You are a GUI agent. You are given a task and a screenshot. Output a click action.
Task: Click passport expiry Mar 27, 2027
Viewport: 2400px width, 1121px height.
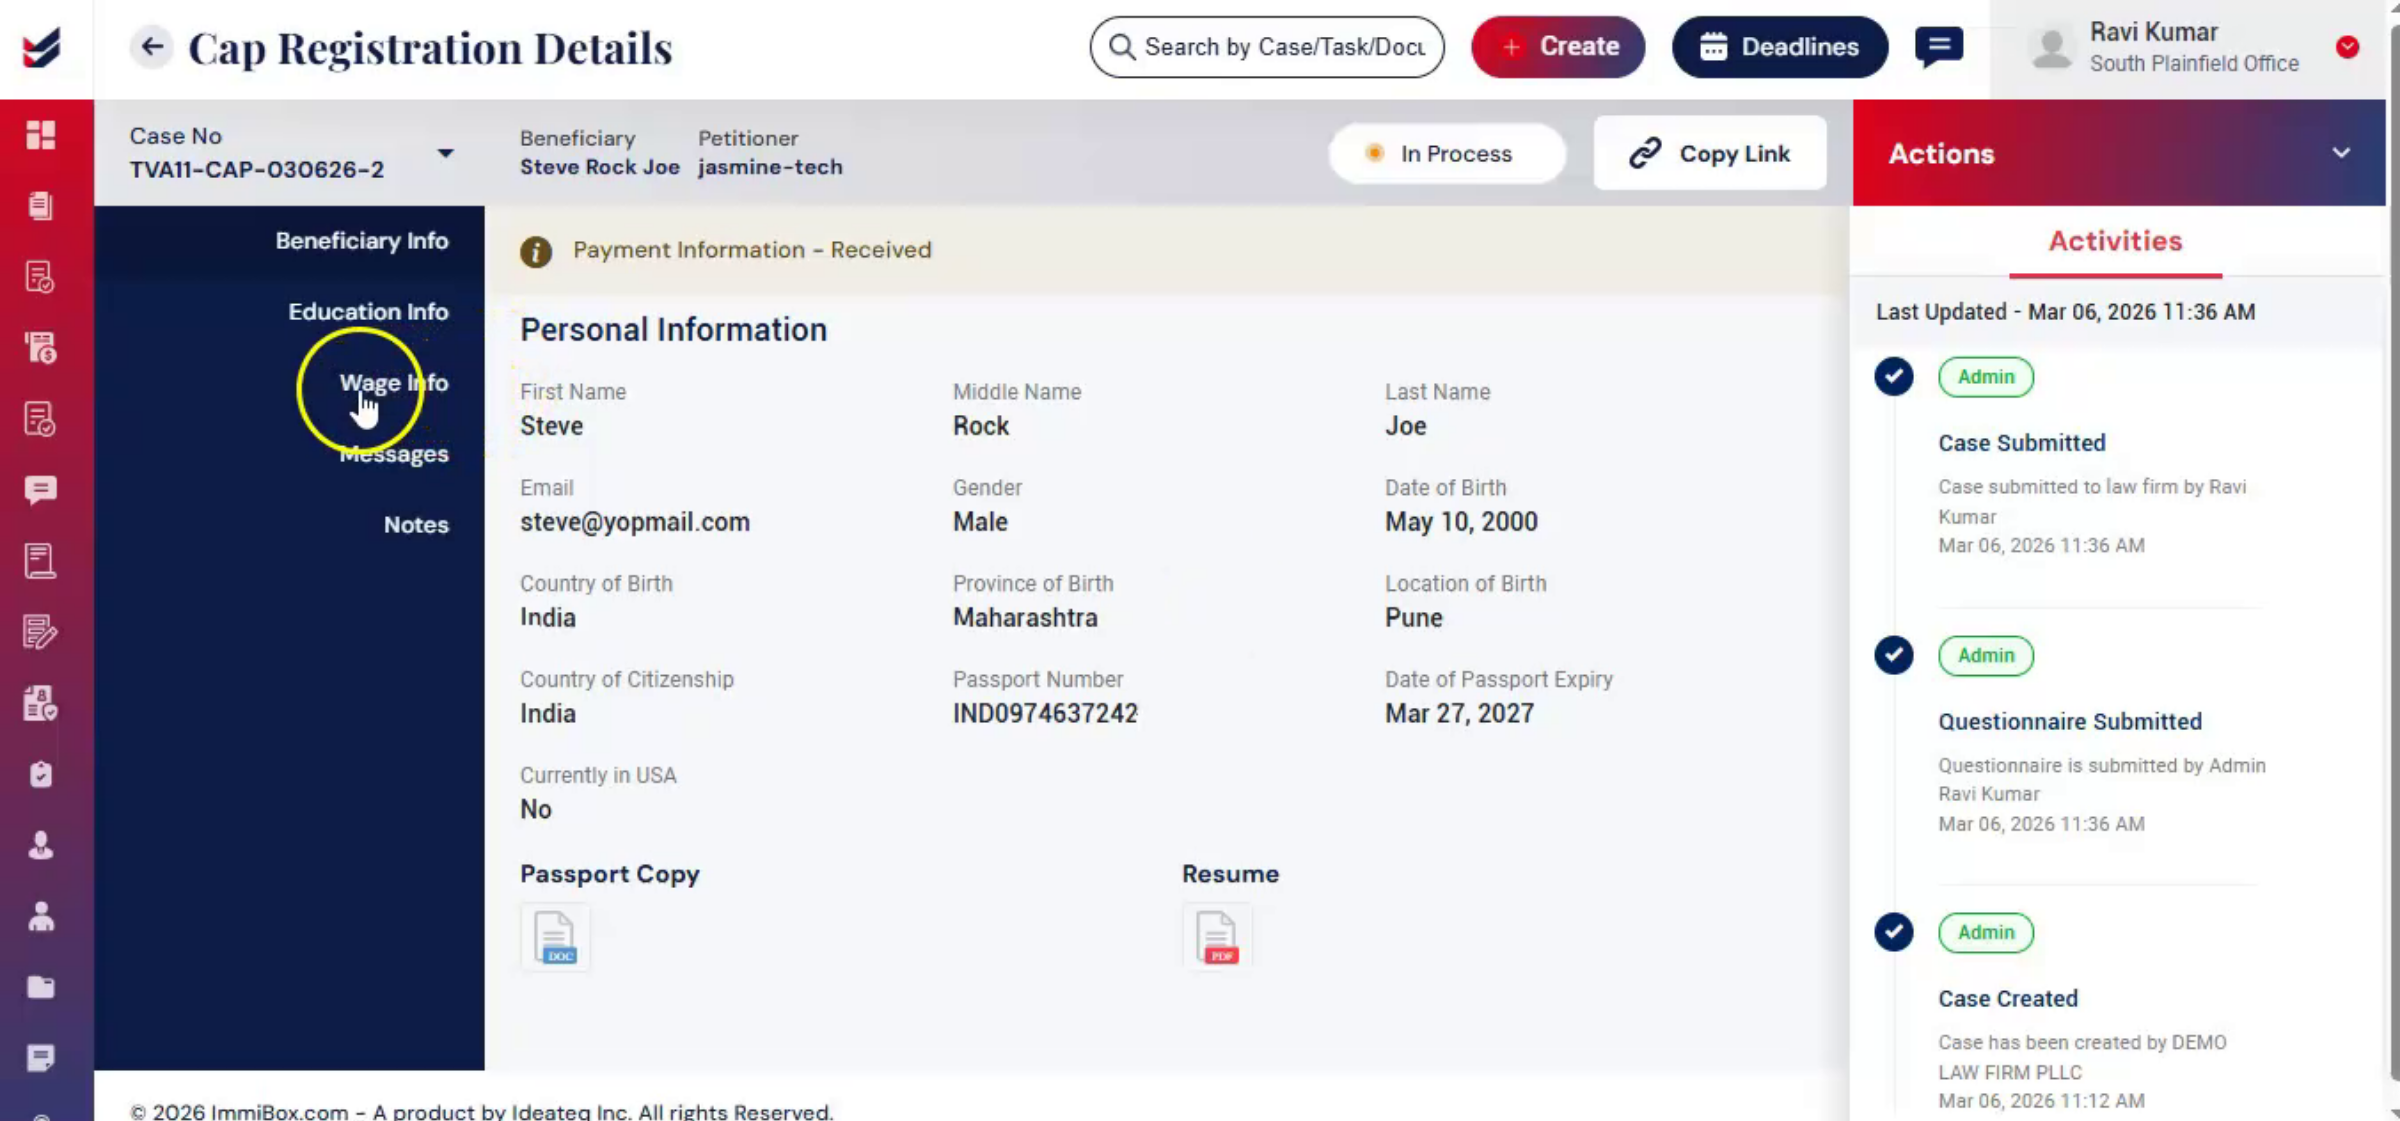click(x=1459, y=713)
